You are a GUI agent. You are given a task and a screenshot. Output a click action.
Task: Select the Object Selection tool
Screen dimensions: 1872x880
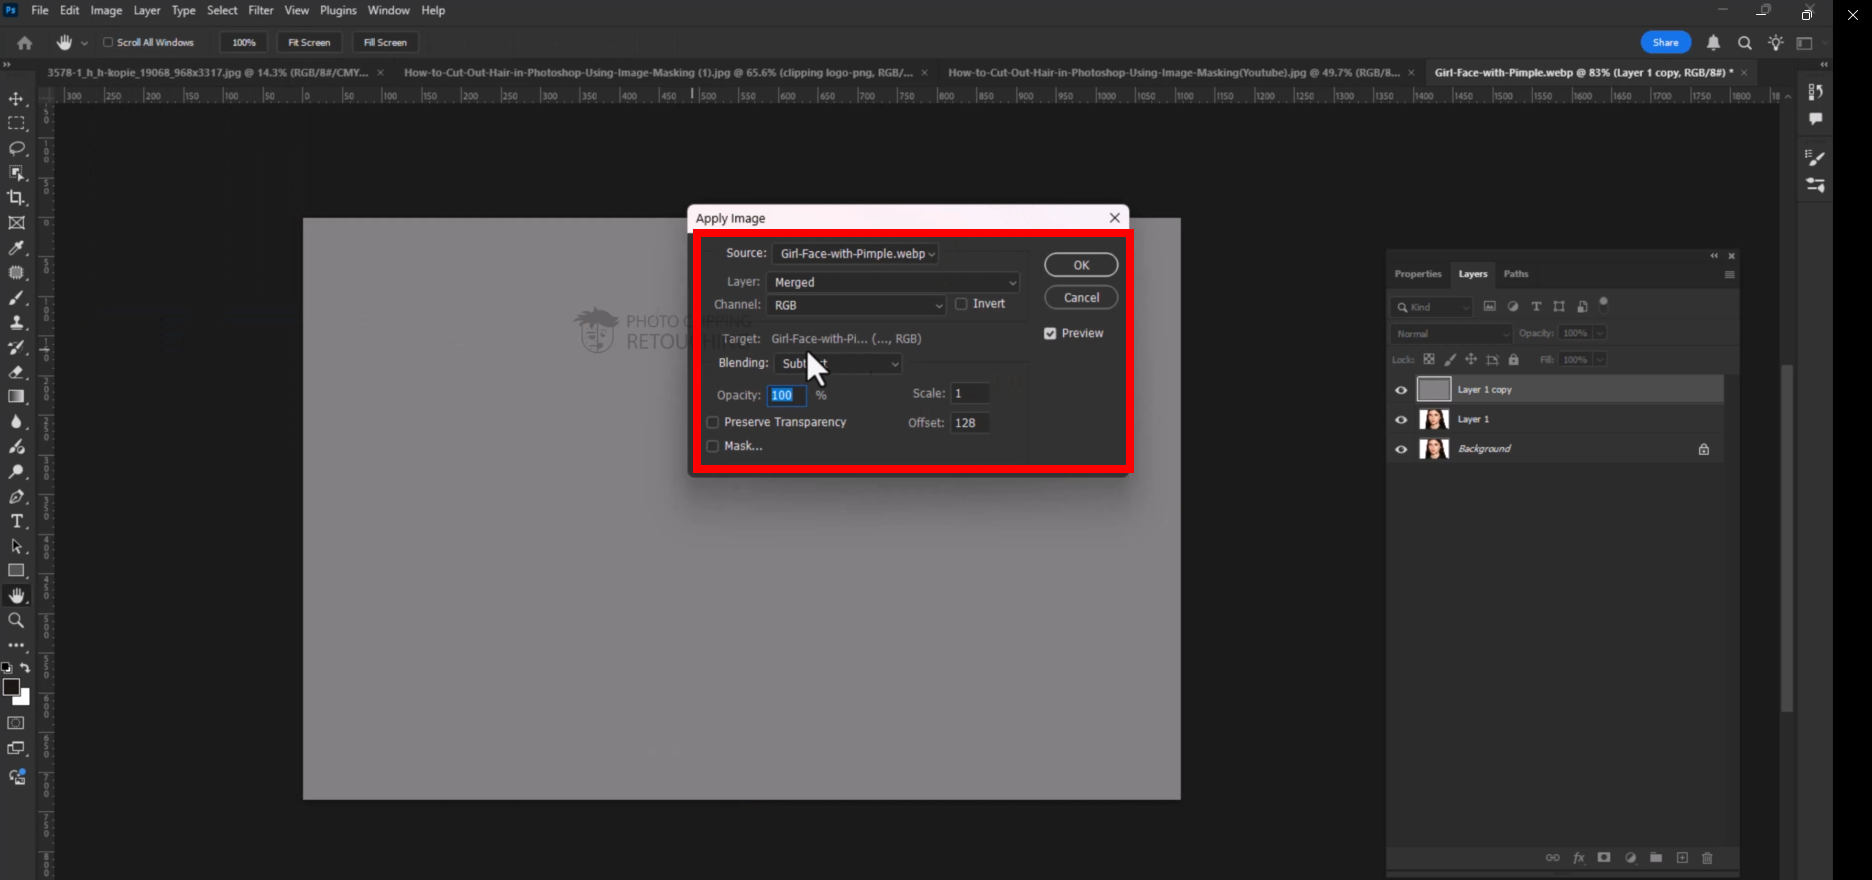16,173
